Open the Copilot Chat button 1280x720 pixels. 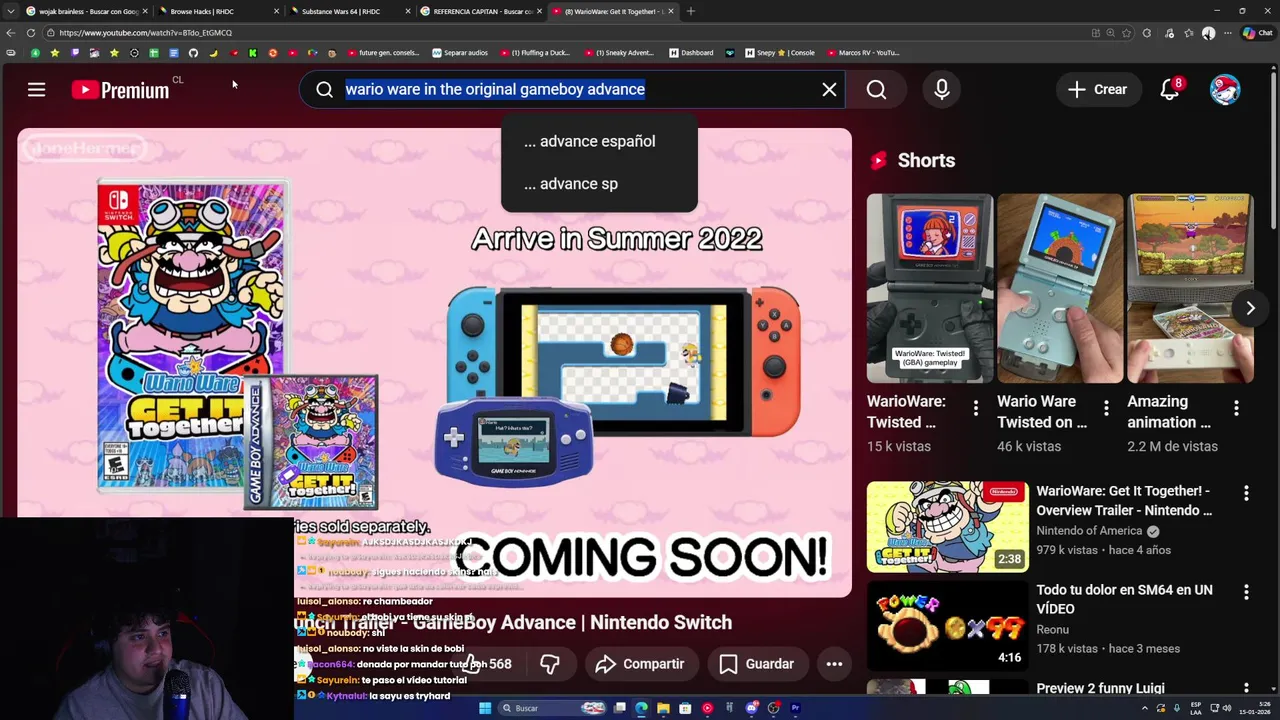tap(1257, 33)
